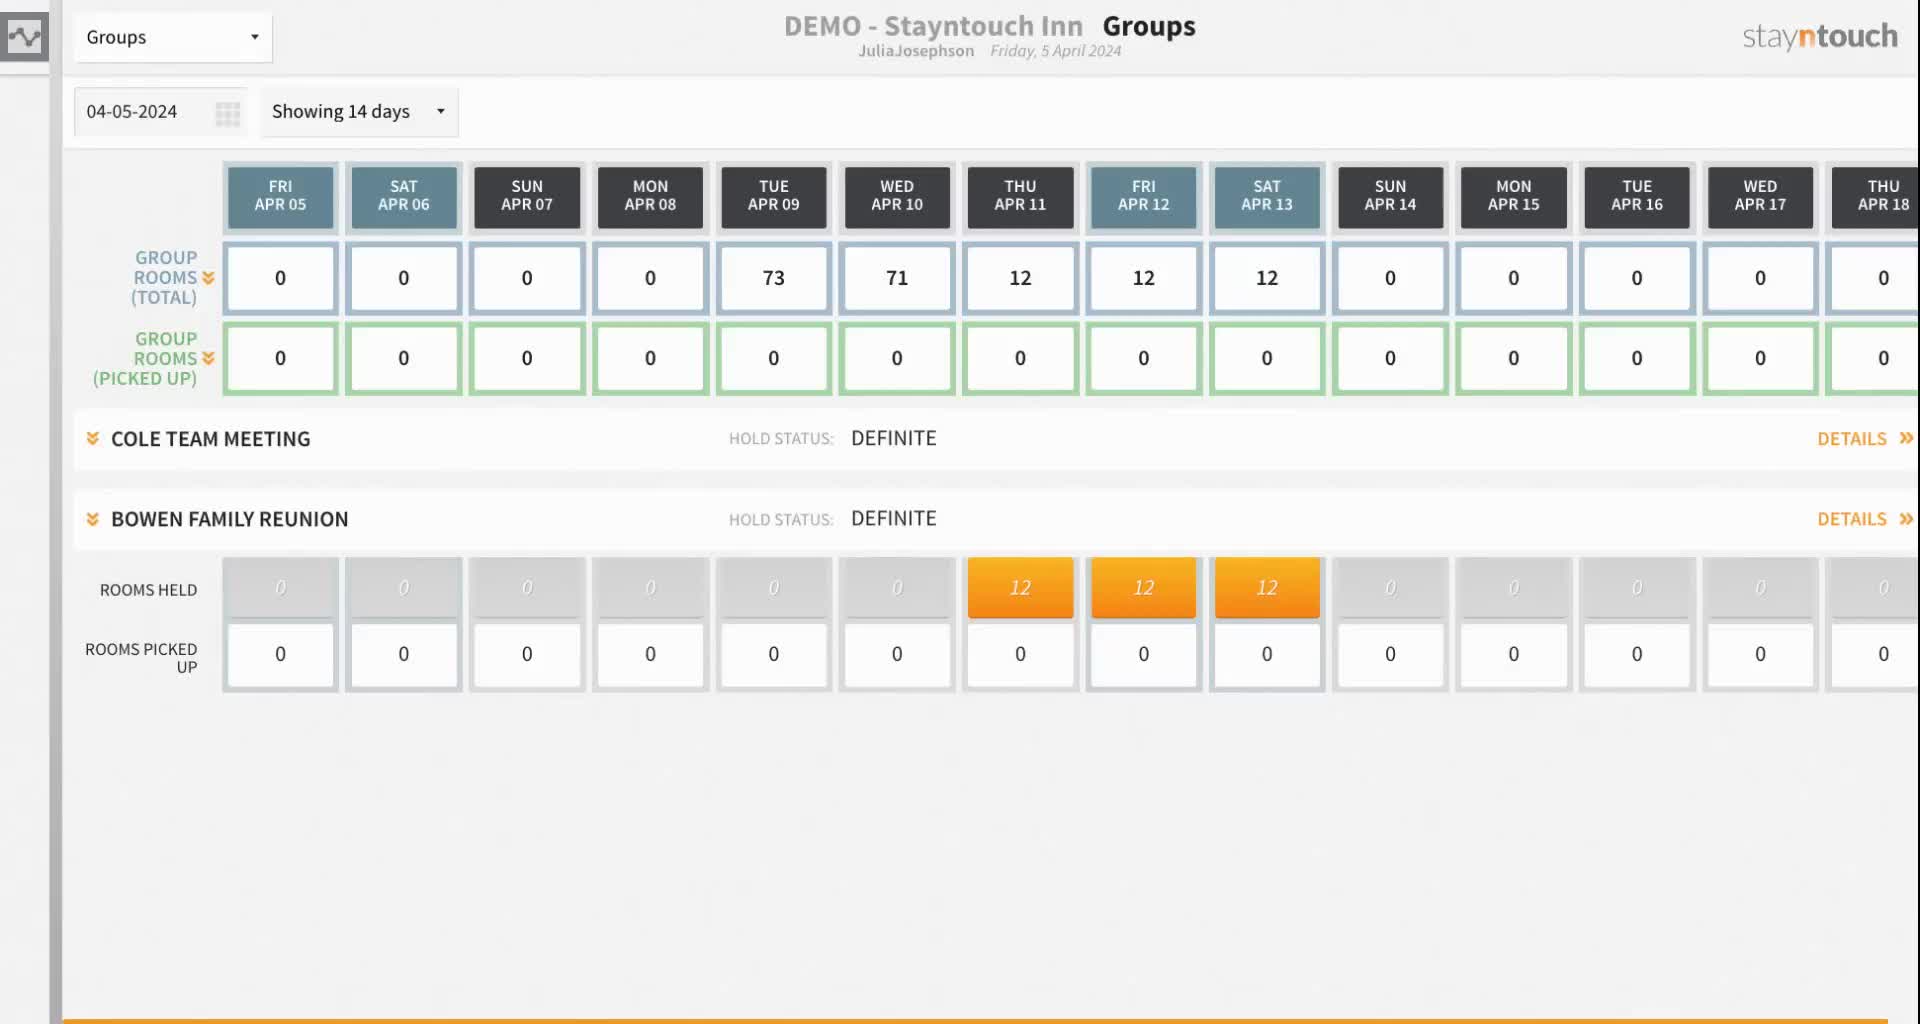Click the Cole Team Meeting title
The image size is (1920, 1024).
point(211,439)
